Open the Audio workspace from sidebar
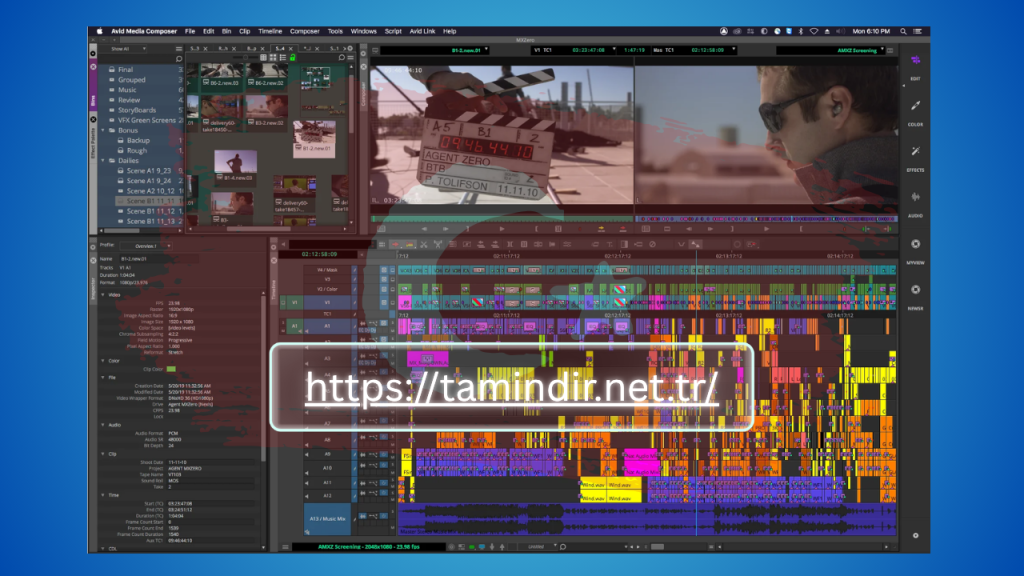This screenshot has width=1024, height=576. [916, 197]
